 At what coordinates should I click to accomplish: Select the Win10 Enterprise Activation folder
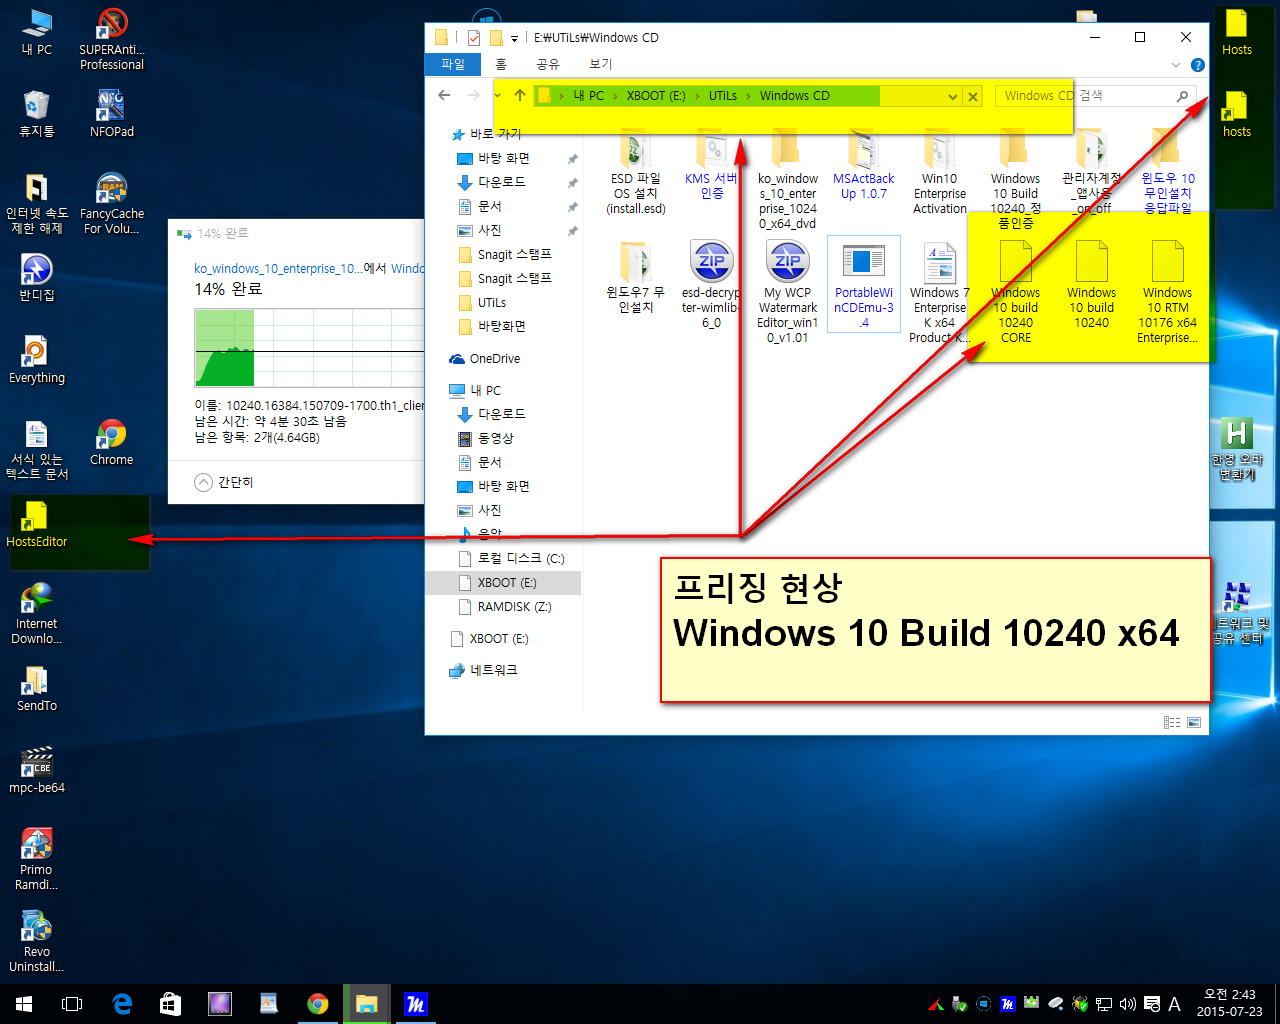coord(940,172)
